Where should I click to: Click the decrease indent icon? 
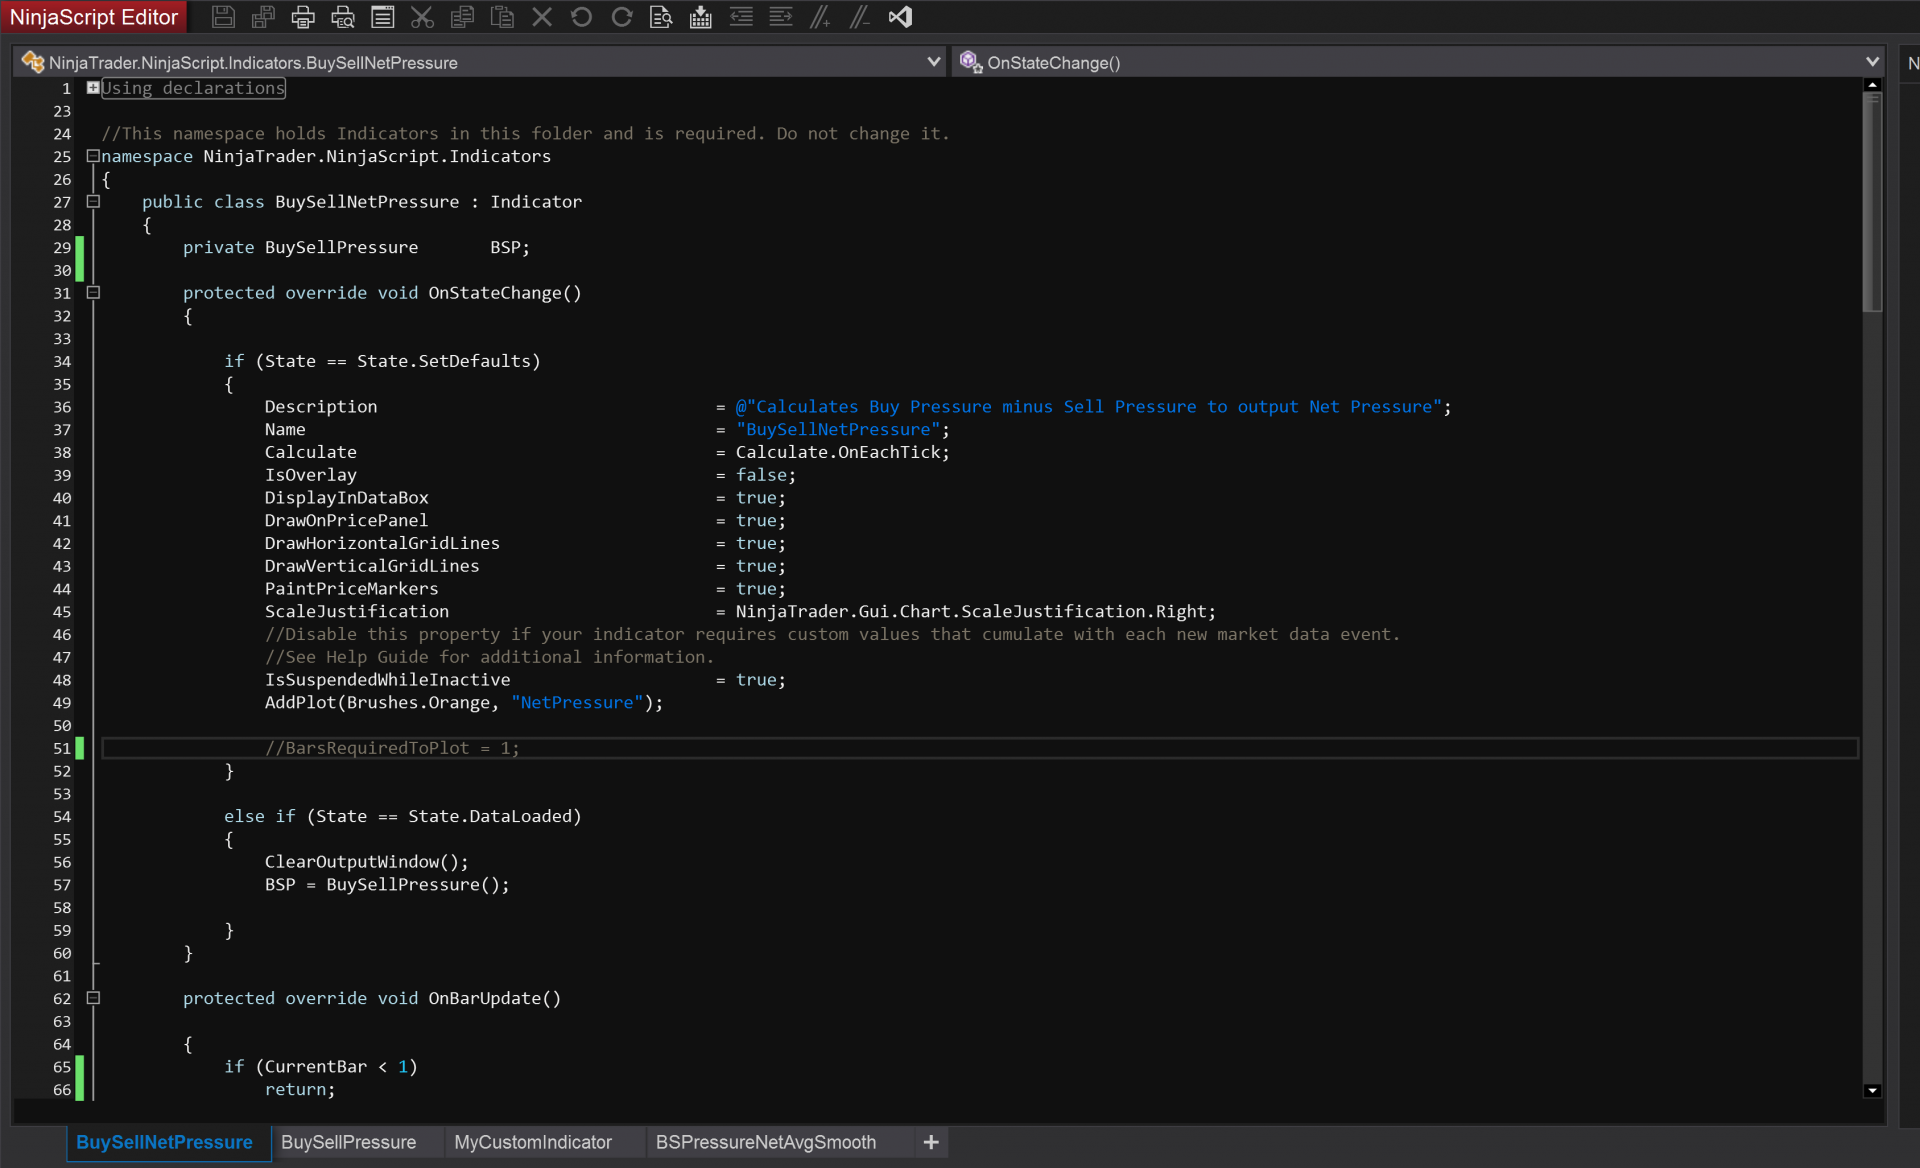741,17
